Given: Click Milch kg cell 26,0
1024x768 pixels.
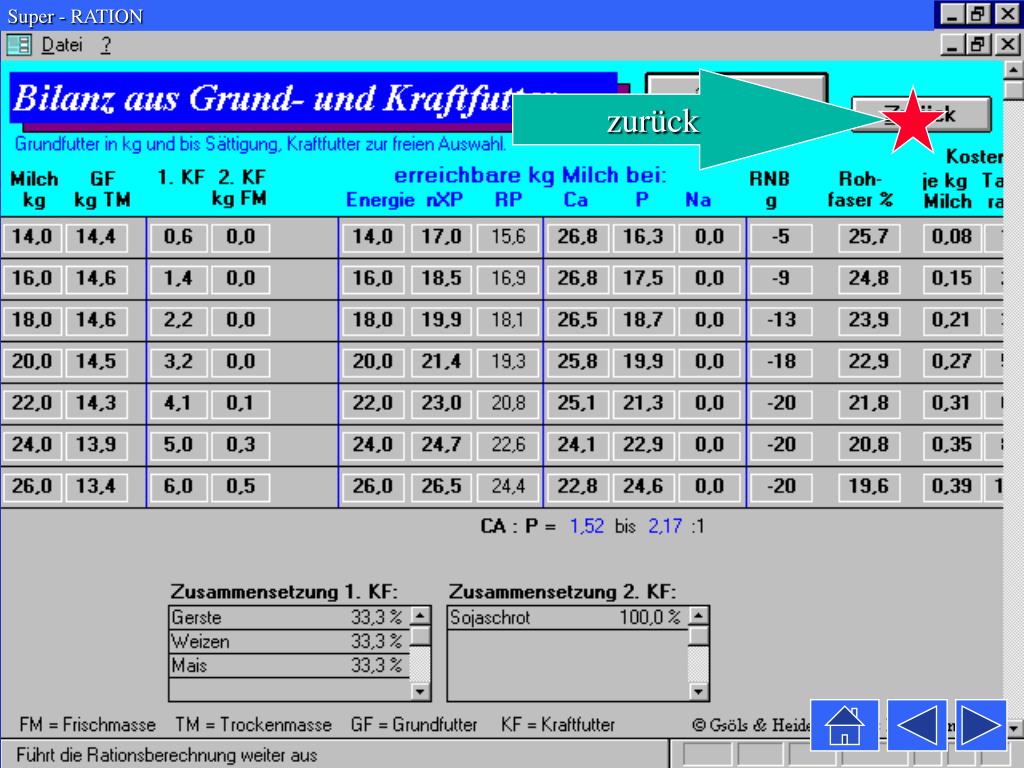Looking at the screenshot, I should click(32, 487).
